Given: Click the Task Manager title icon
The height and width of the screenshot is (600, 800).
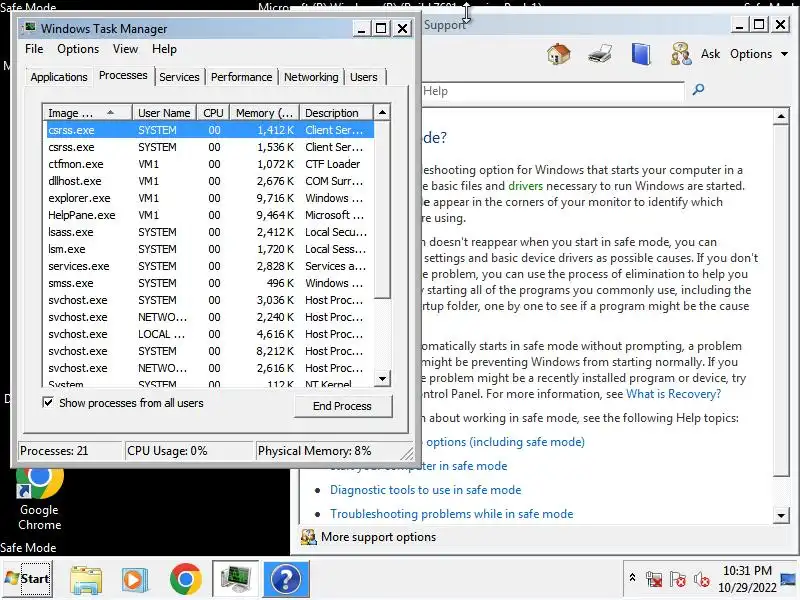Looking at the screenshot, I should pos(31,28).
